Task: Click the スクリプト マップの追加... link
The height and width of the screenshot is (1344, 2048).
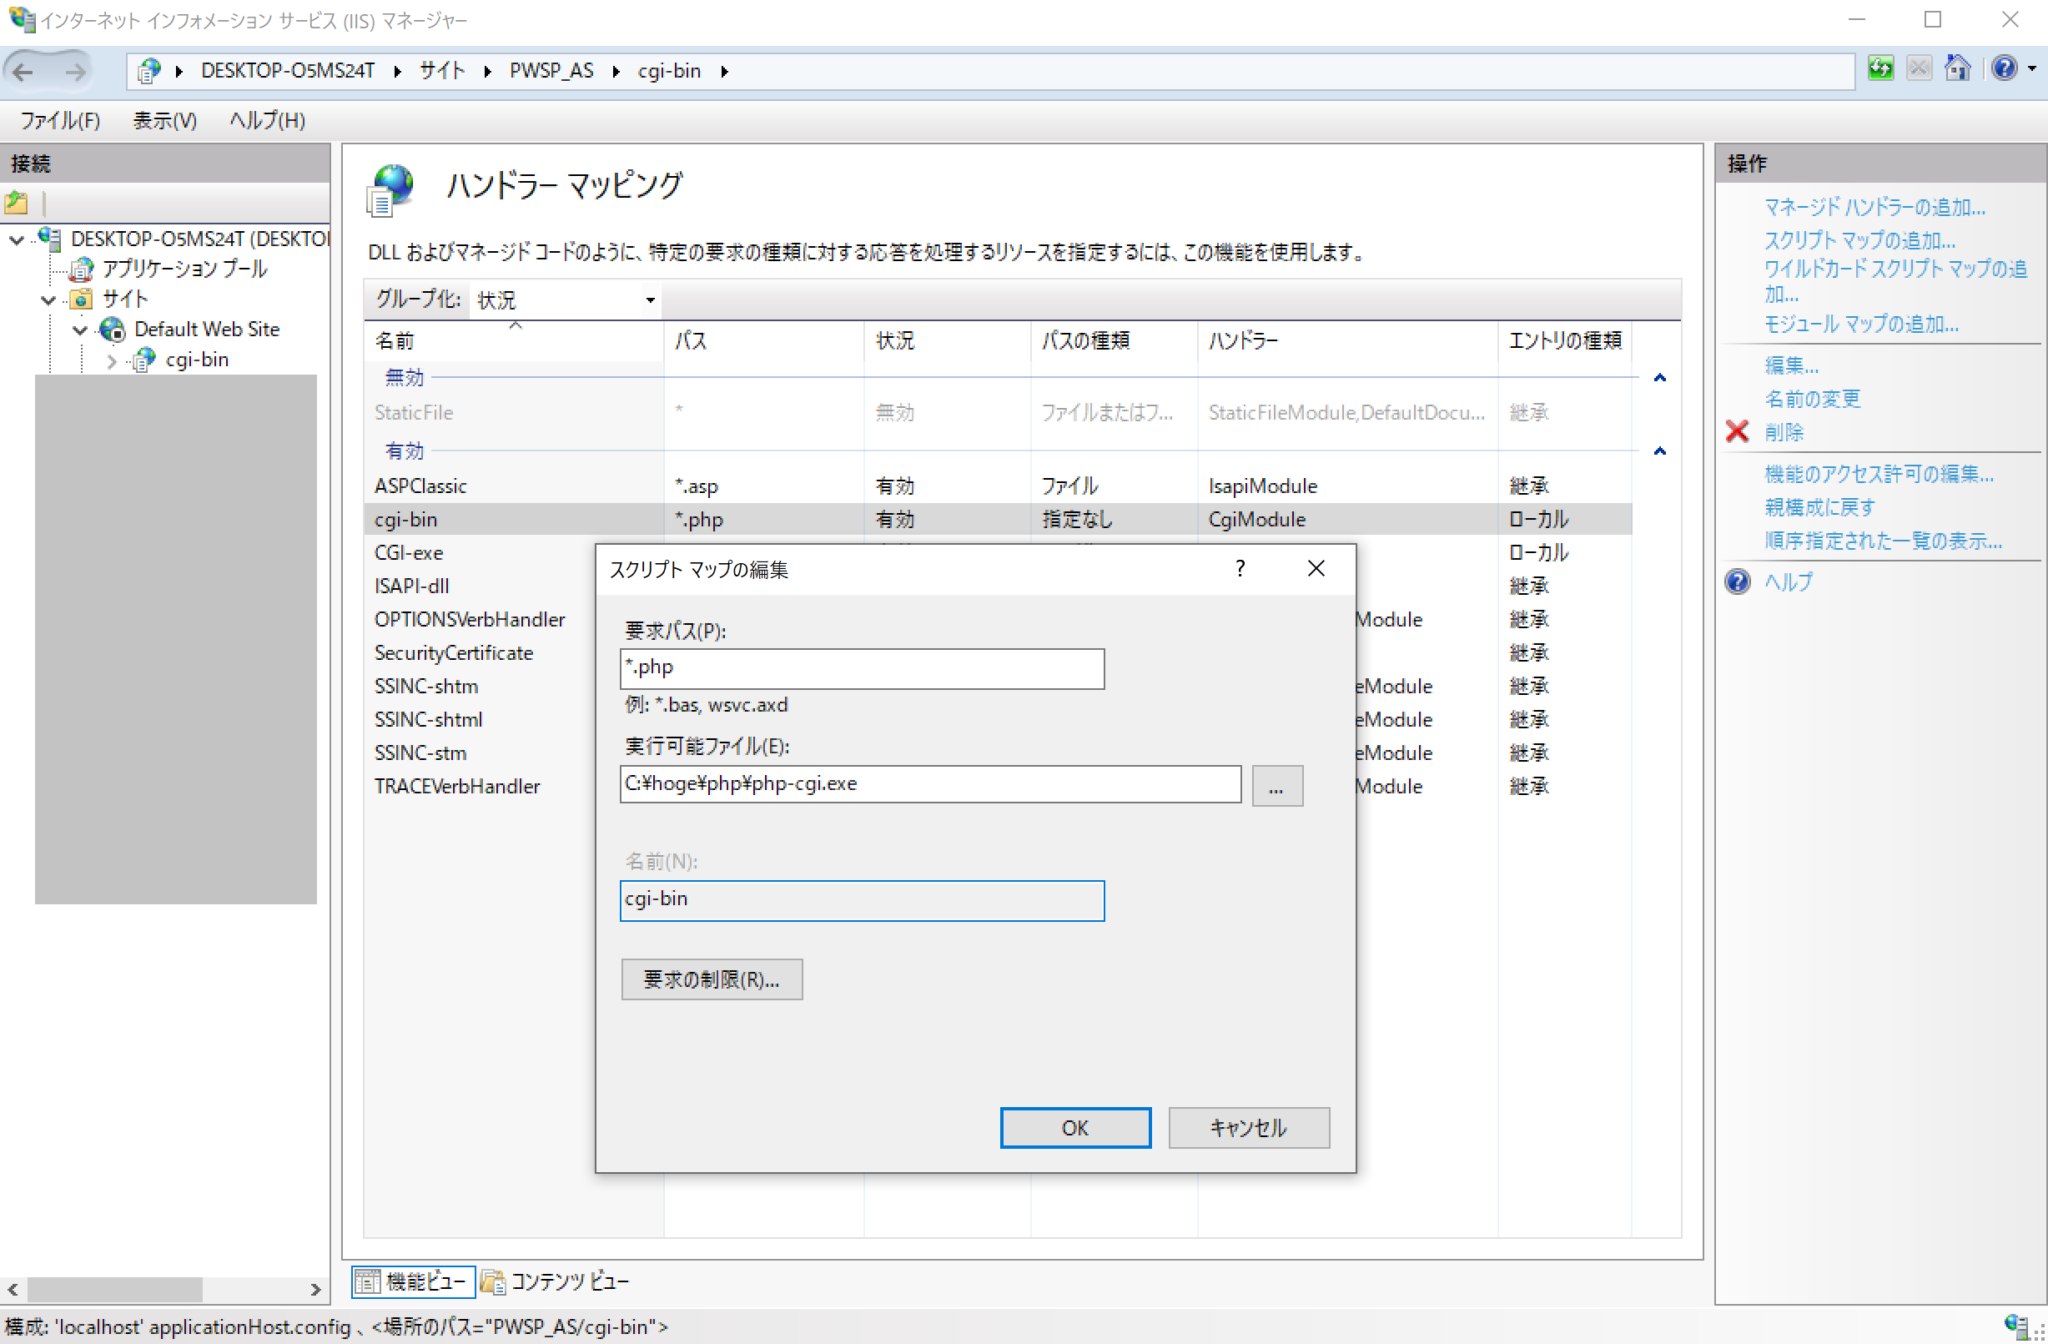Action: [1859, 240]
